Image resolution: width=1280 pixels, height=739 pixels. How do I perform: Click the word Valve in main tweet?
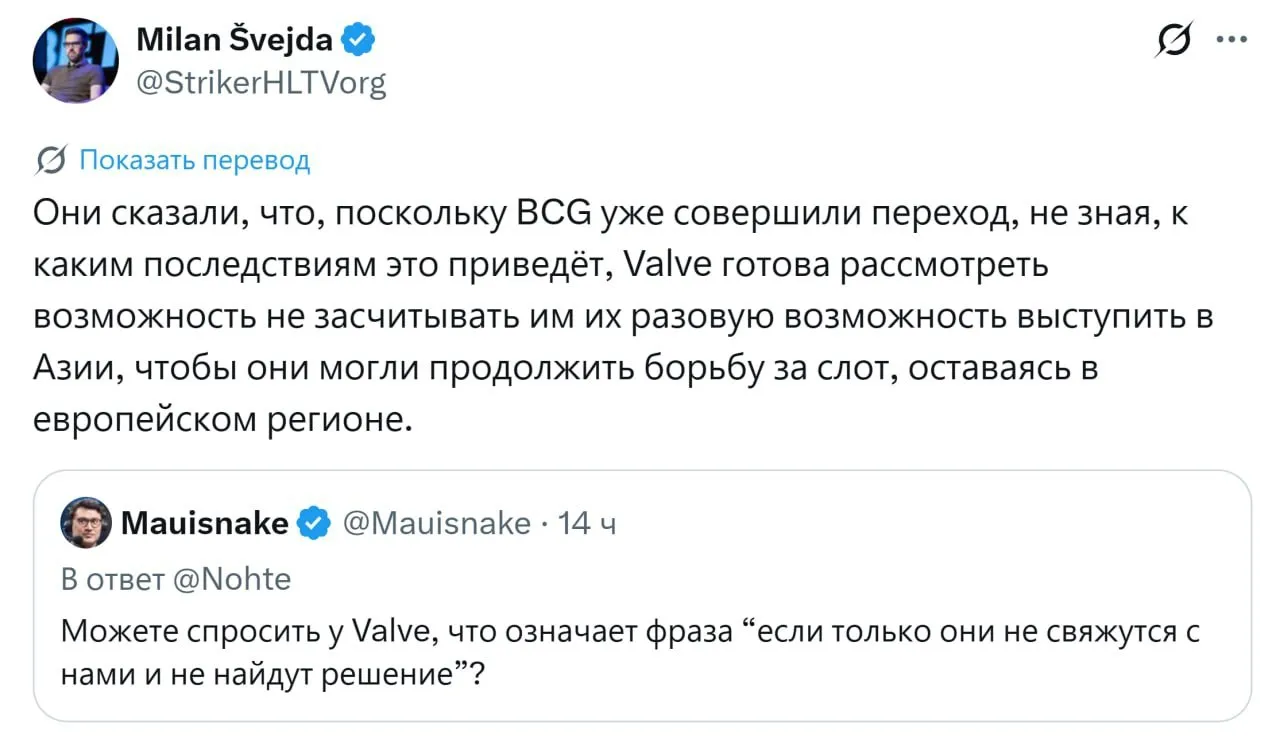tap(668, 264)
